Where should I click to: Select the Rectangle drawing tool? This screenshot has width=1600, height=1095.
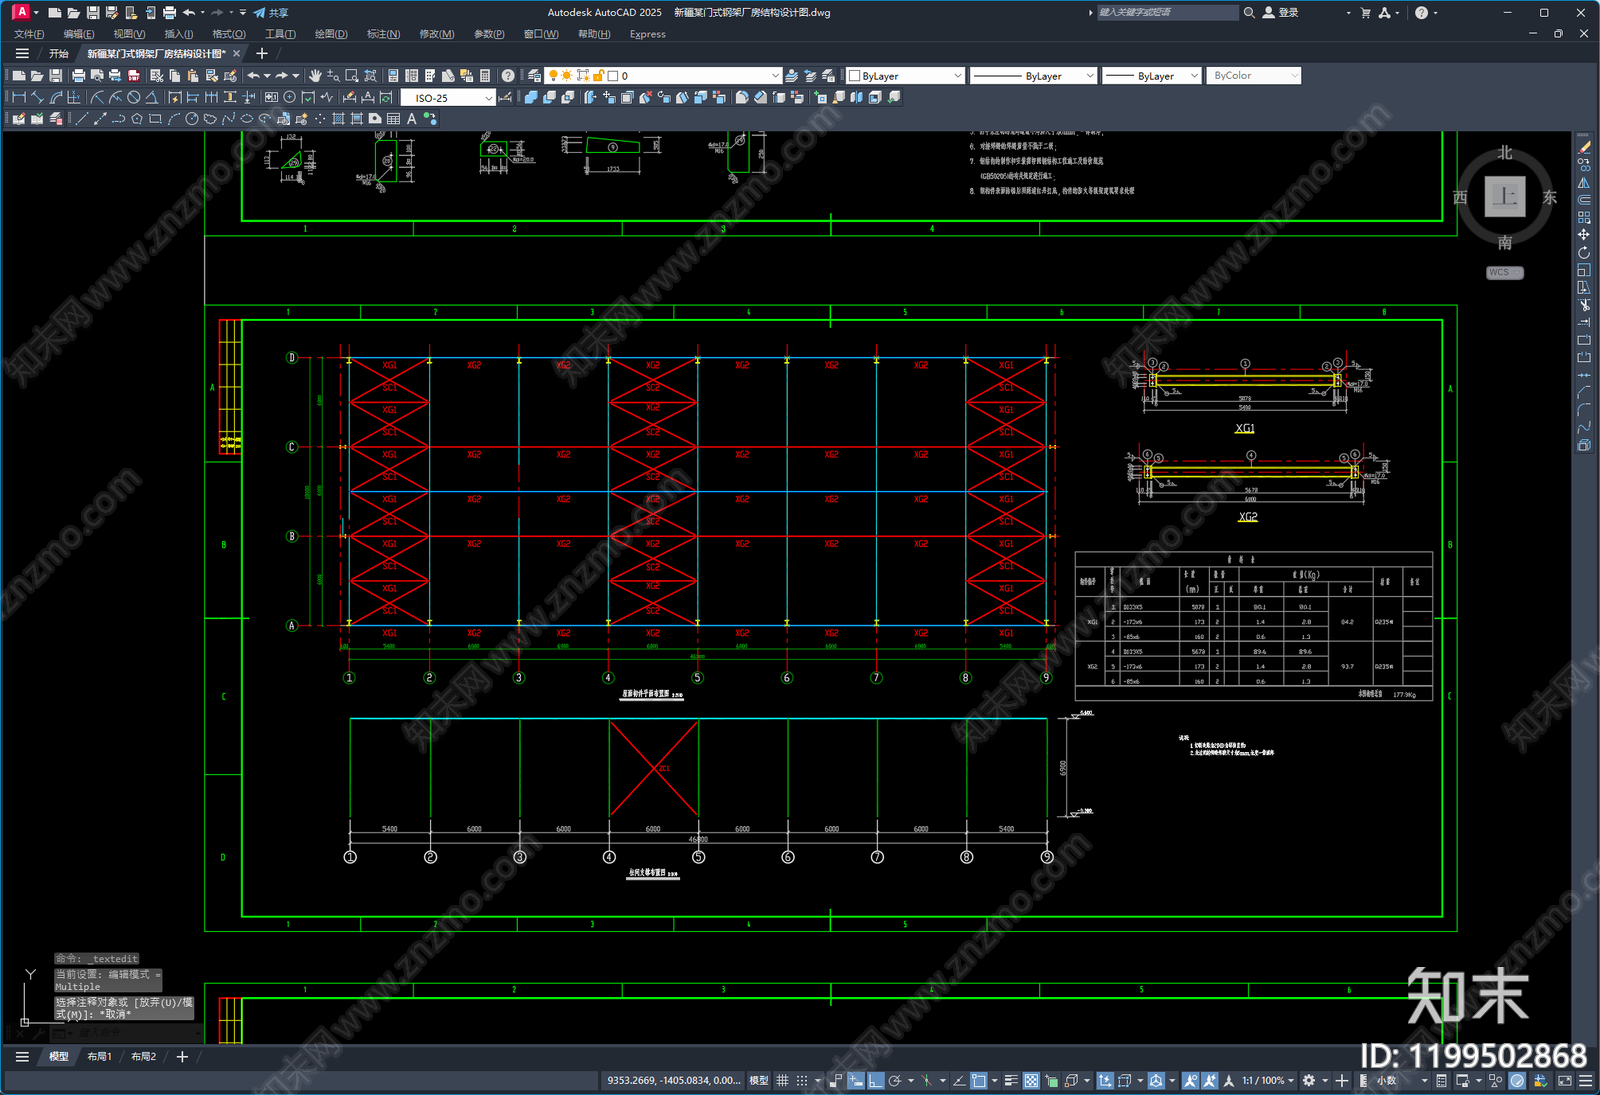tap(155, 119)
